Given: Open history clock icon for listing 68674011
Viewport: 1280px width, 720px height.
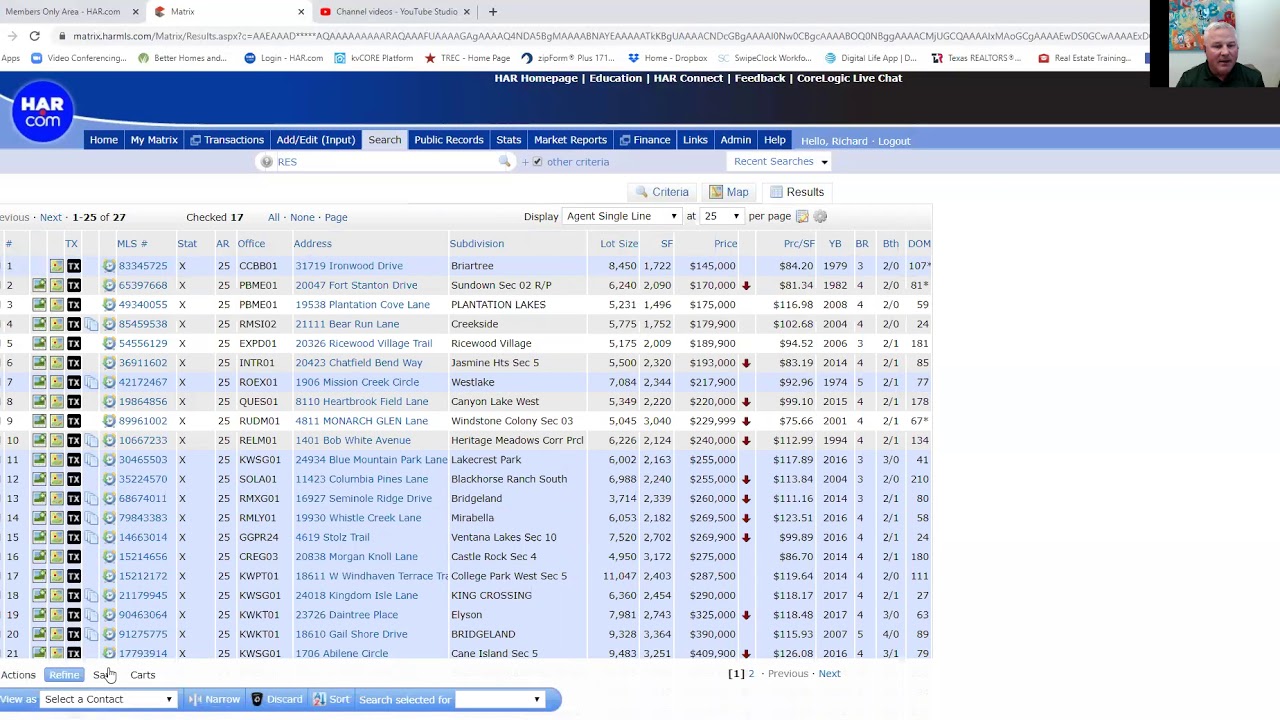Looking at the screenshot, I should click(109, 499).
